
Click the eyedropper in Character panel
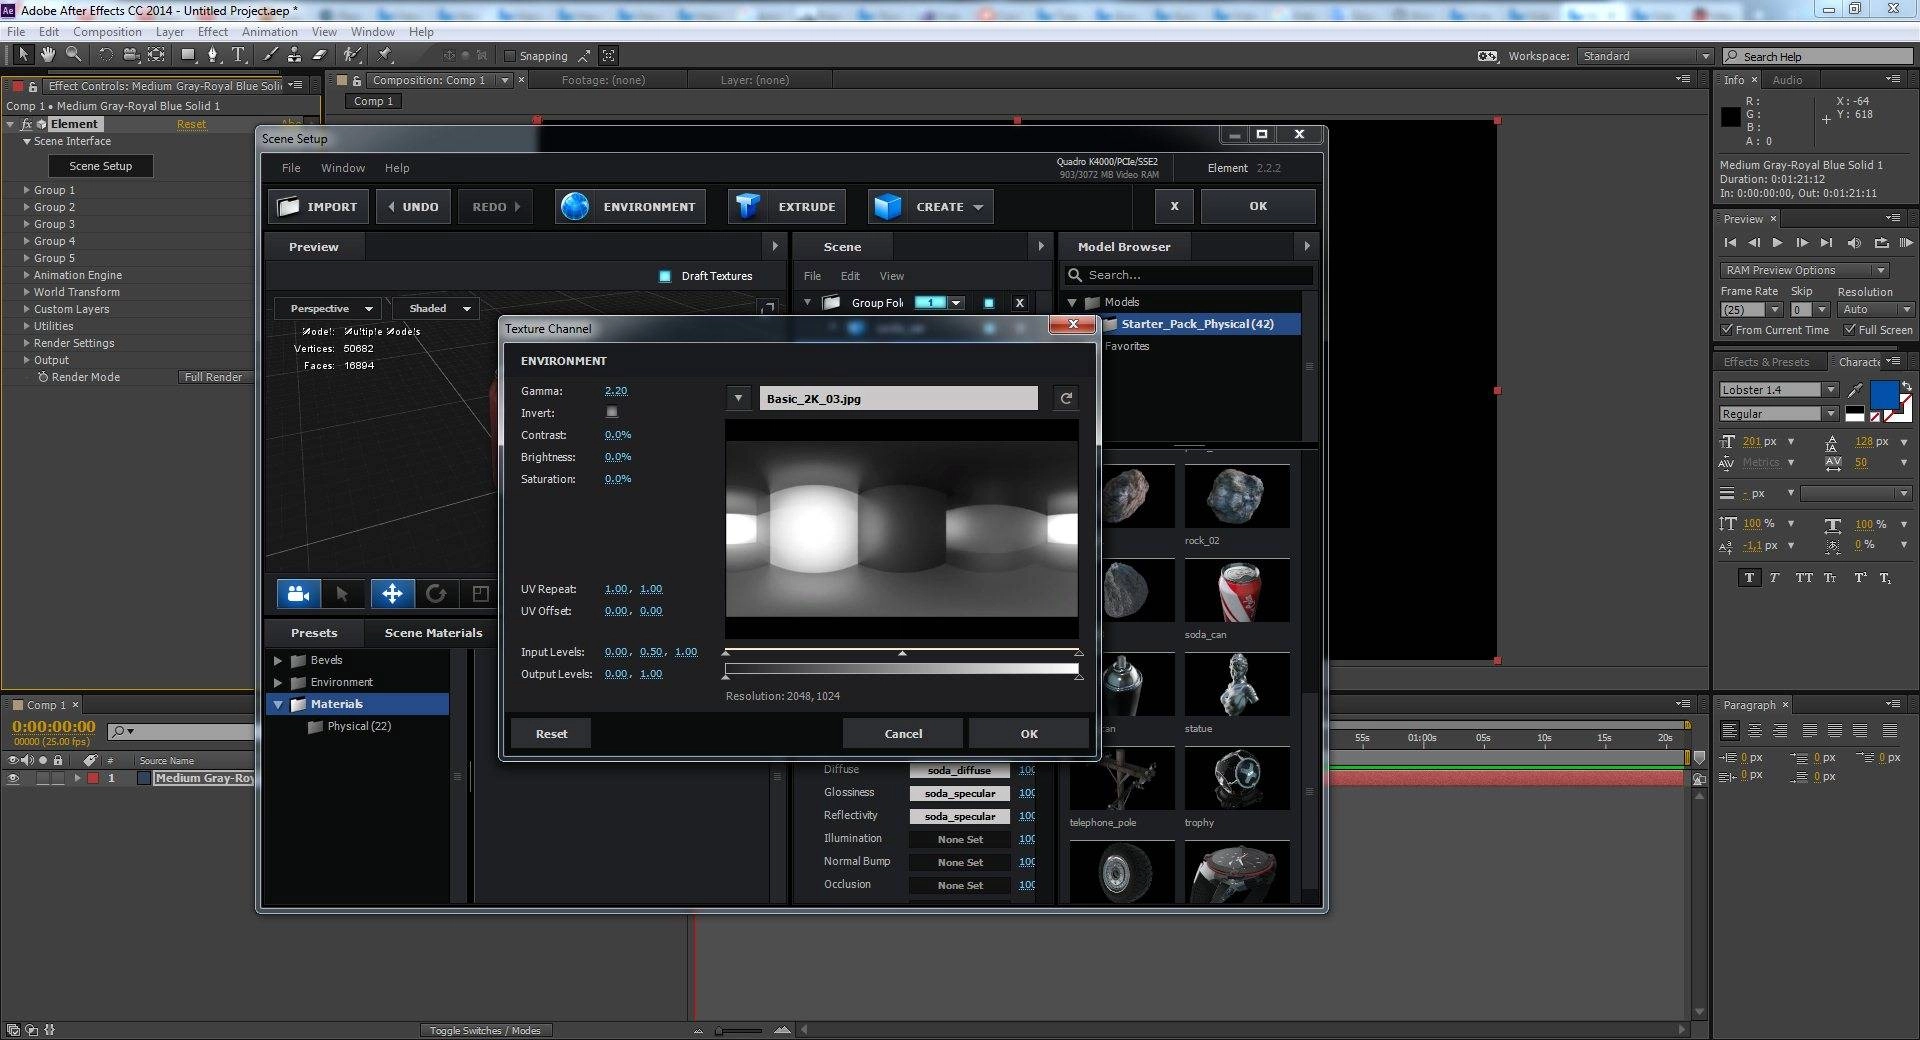coord(1855,390)
